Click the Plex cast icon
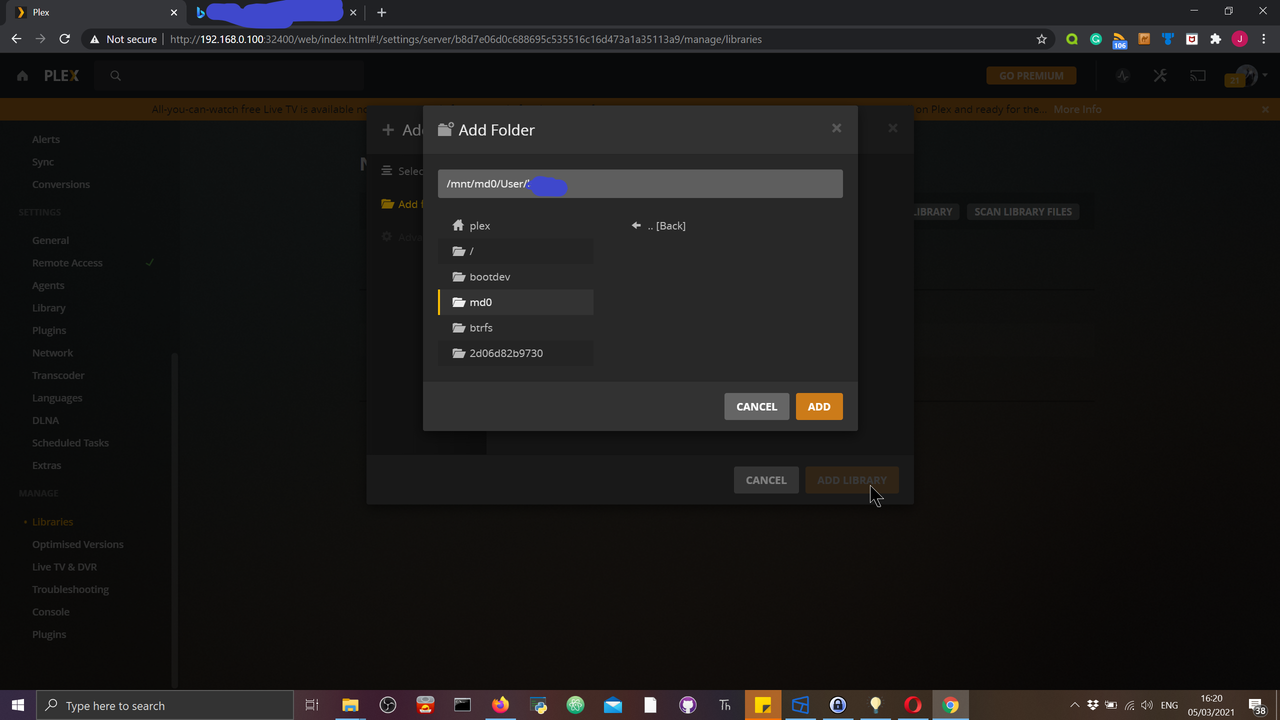This screenshot has width=1280, height=720. [x=1198, y=76]
